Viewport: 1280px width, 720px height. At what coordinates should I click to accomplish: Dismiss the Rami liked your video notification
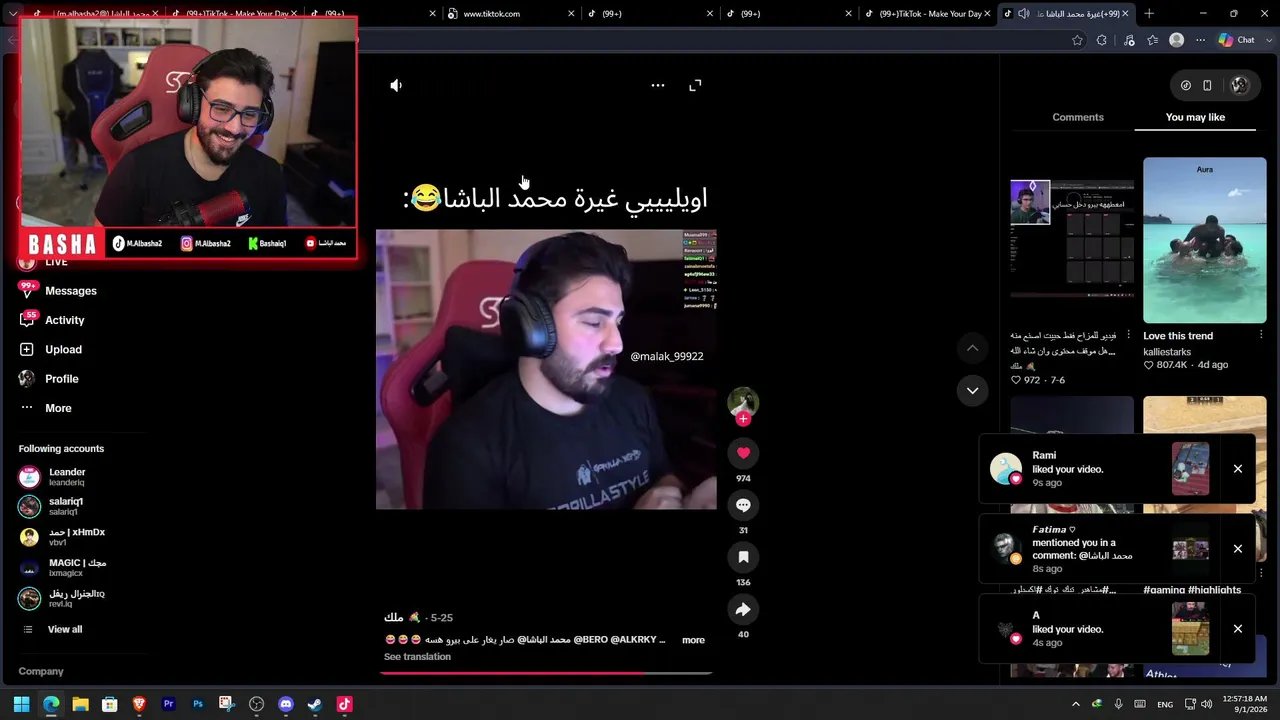1238,469
